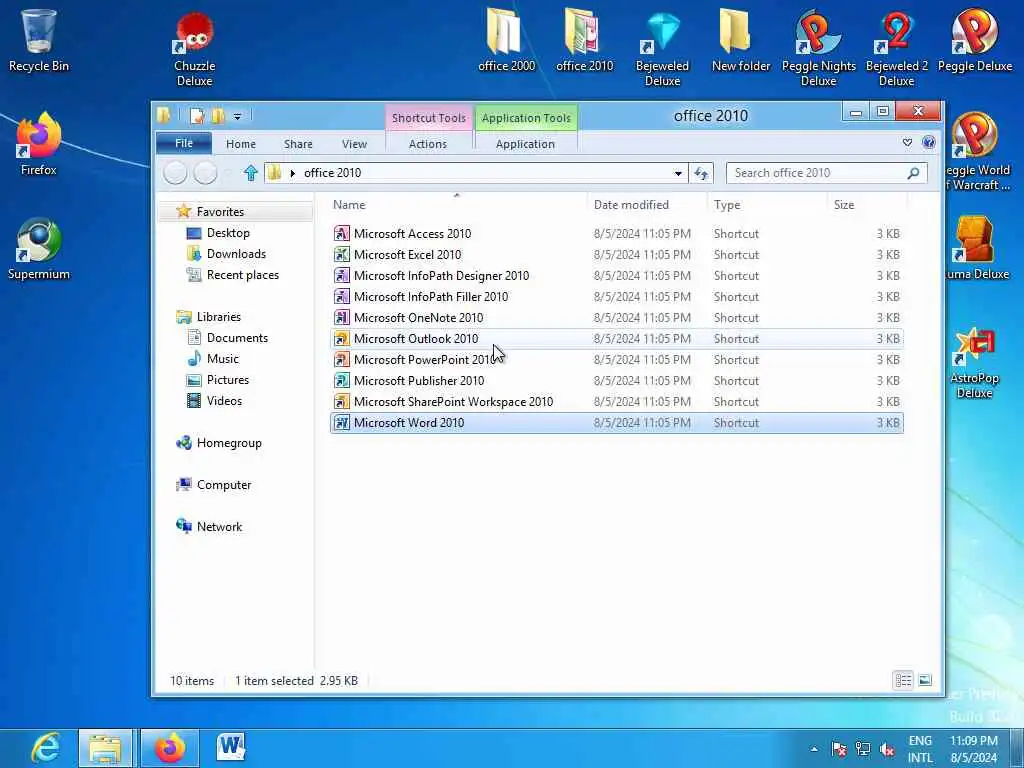Click the Action Center flag icon
The height and width of the screenshot is (768, 1024).
tap(839, 749)
